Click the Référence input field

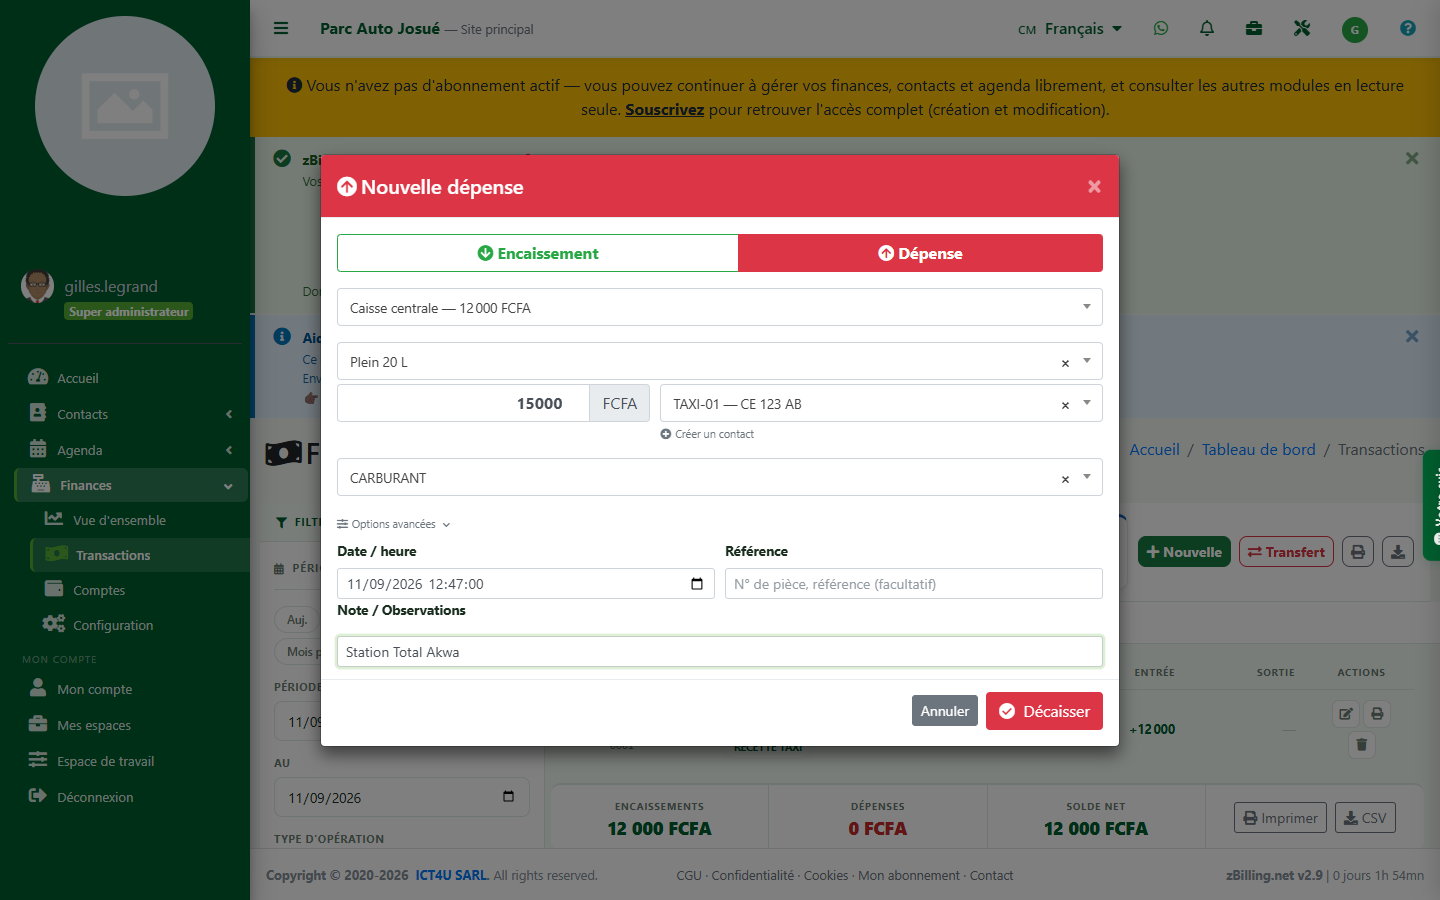(x=914, y=584)
